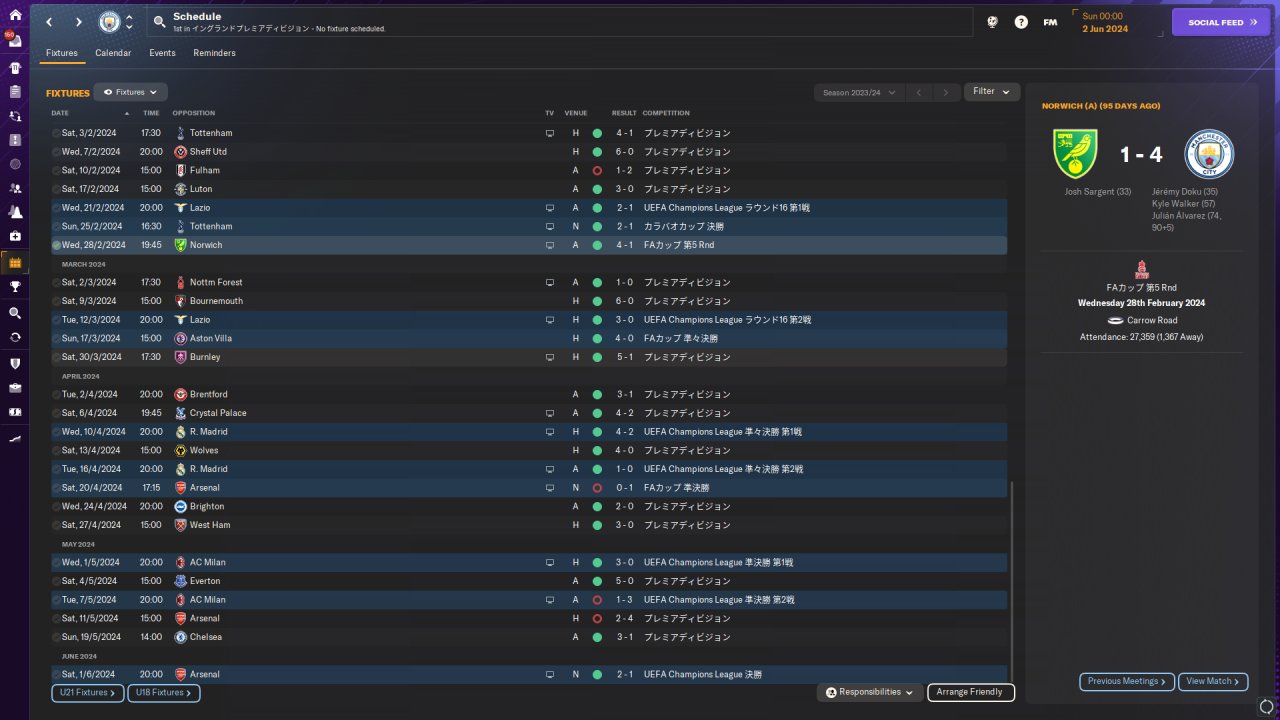Click the TV icon on Norwich row
This screenshot has width=1280, height=720.
[549, 245]
